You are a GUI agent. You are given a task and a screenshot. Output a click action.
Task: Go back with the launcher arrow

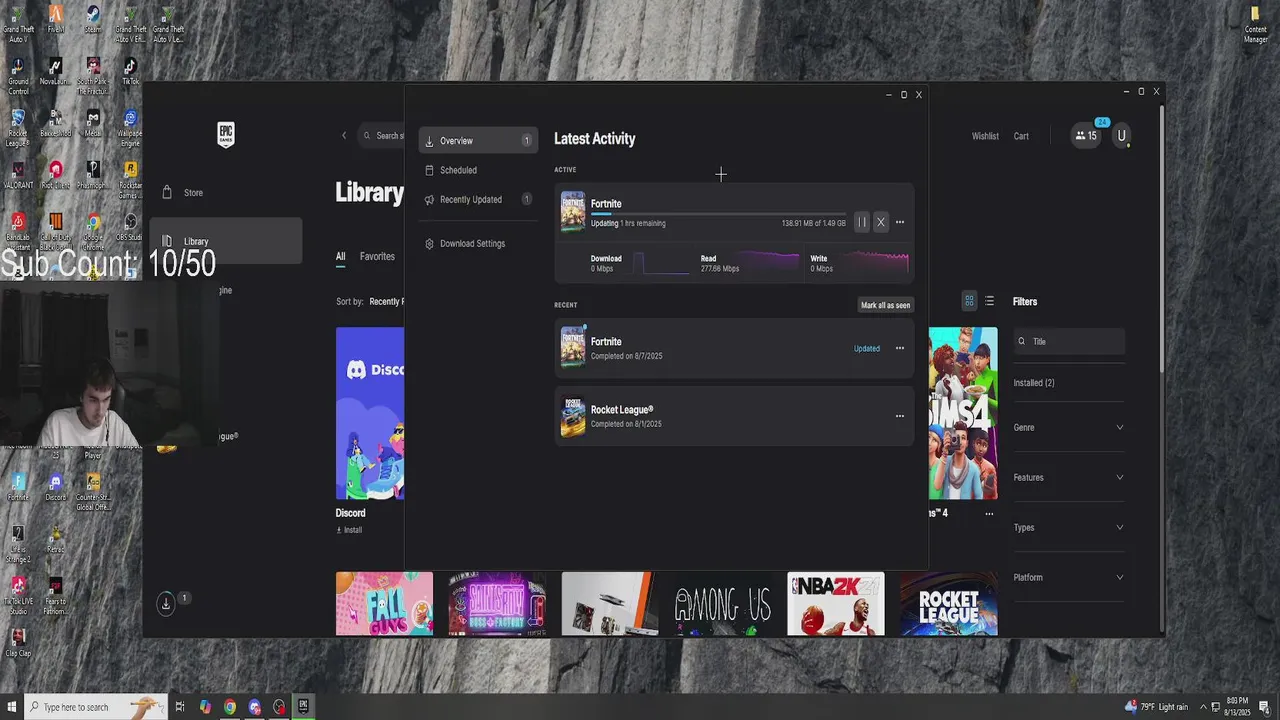344,136
